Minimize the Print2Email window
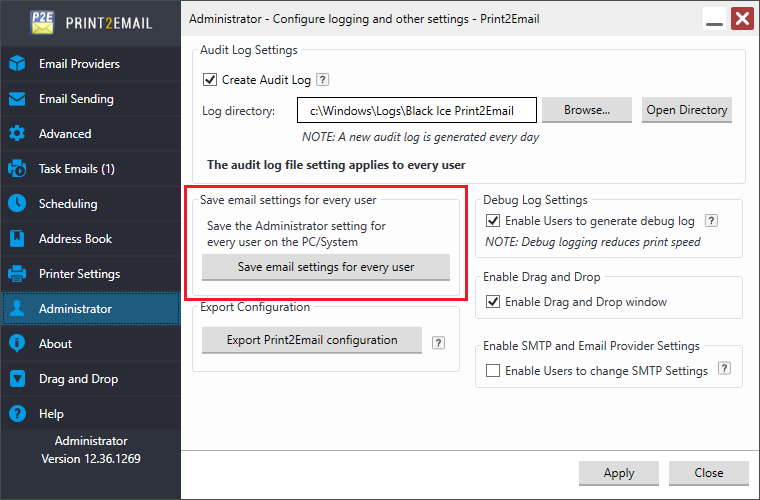 point(714,20)
